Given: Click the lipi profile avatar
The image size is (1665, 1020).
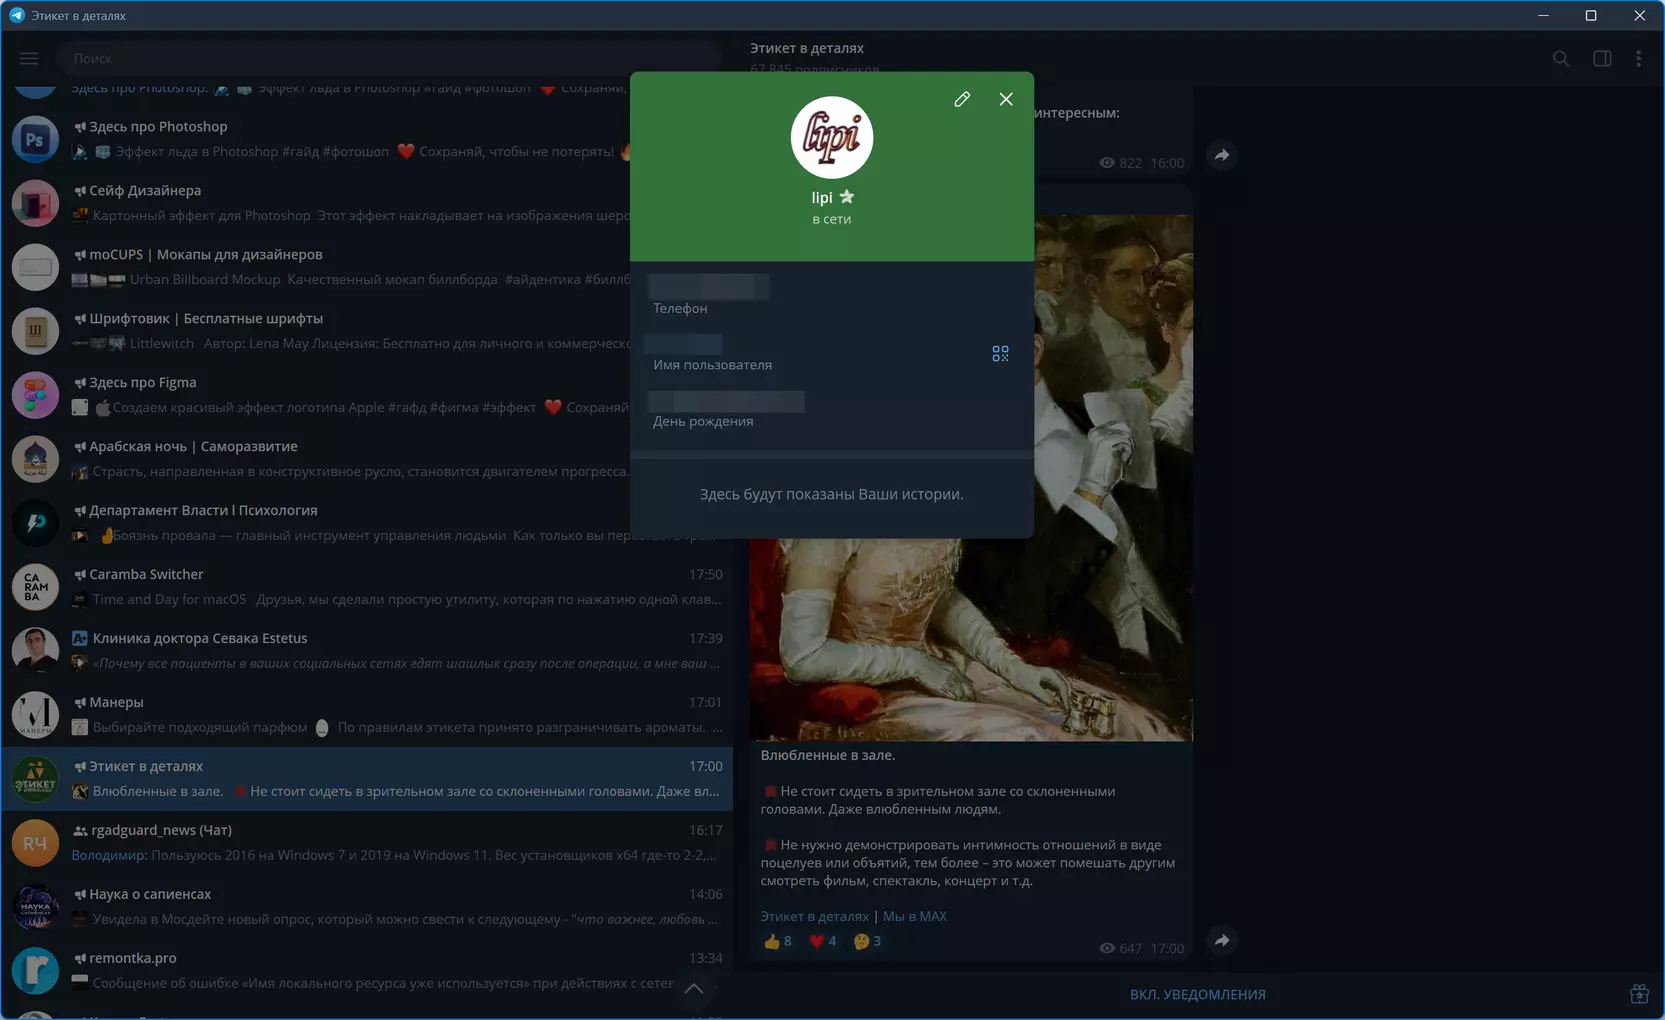Looking at the screenshot, I should click(x=832, y=138).
